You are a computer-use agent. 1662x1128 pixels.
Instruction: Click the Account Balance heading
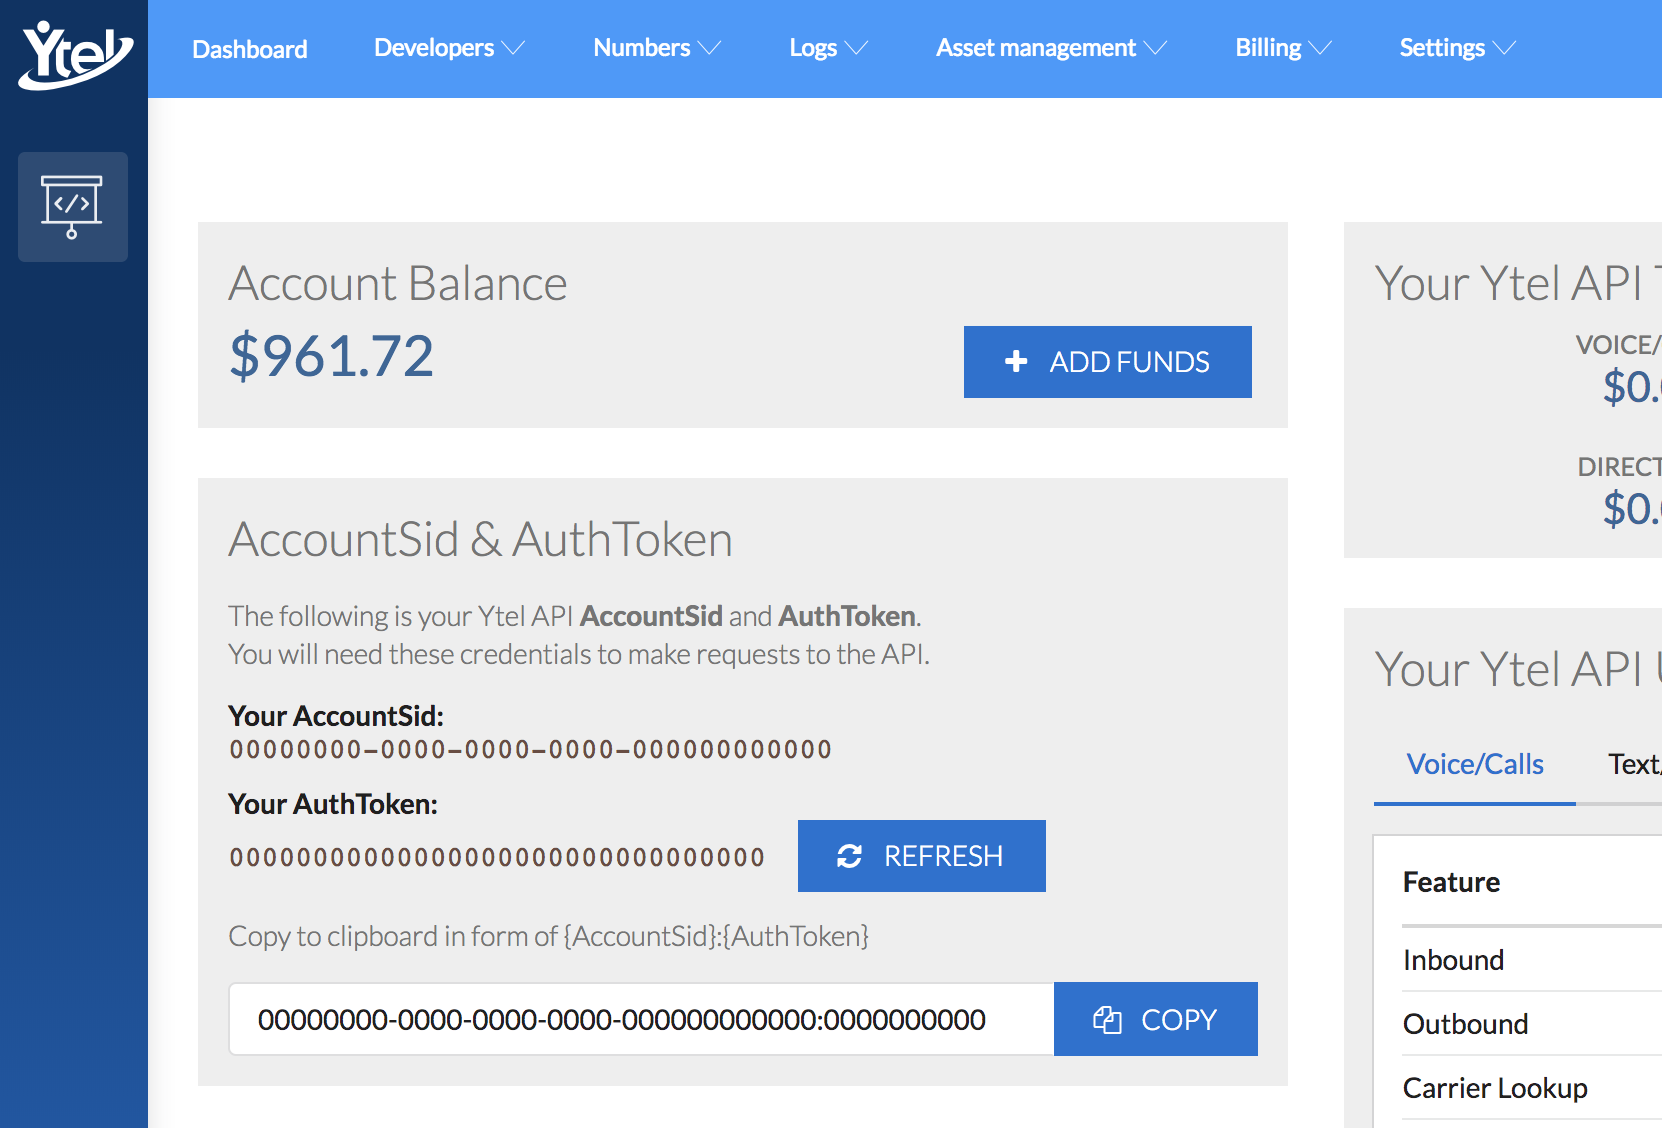(x=398, y=284)
